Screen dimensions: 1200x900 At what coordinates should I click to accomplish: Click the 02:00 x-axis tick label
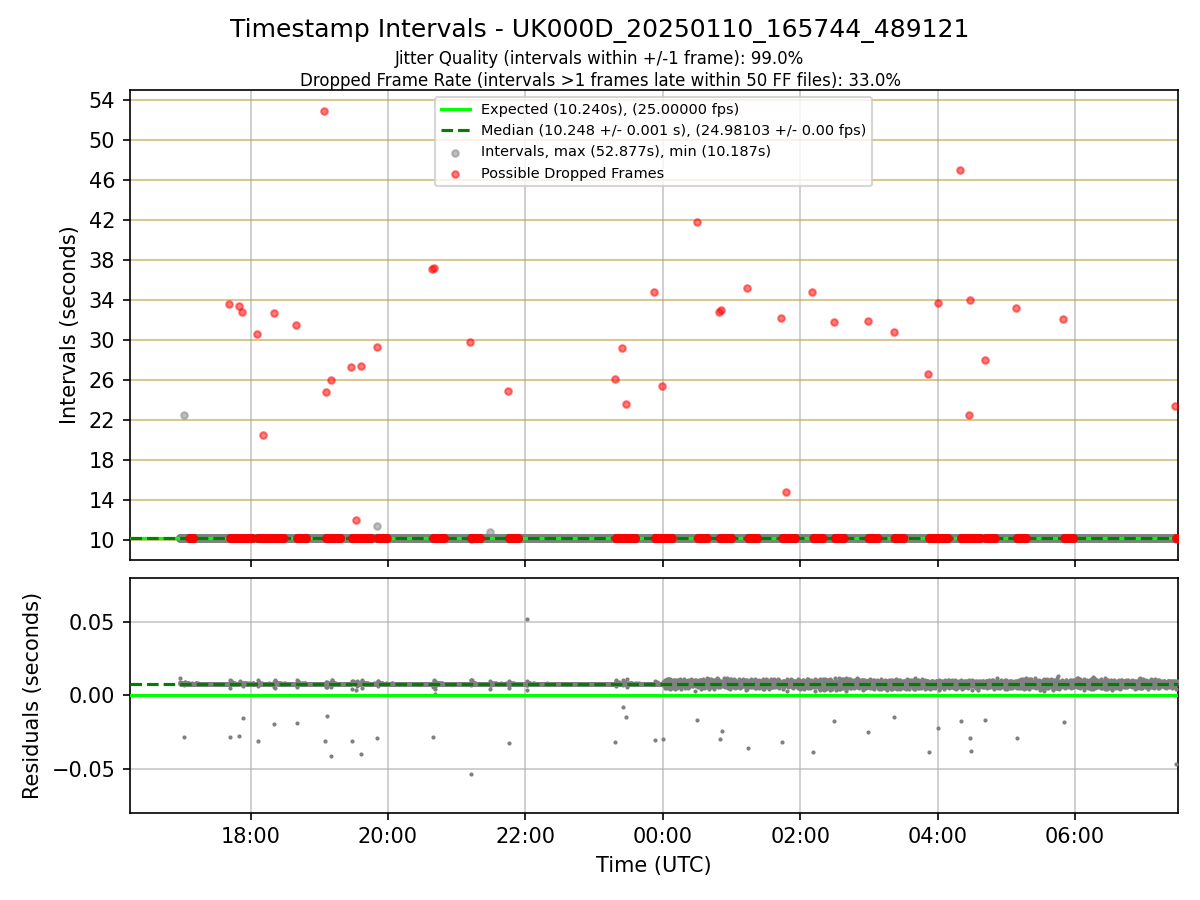pos(800,836)
